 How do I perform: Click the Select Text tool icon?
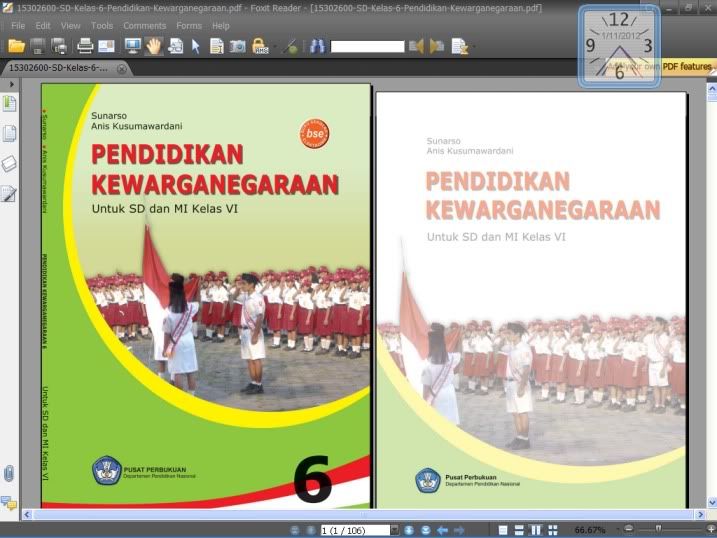(x=176, y=46)
